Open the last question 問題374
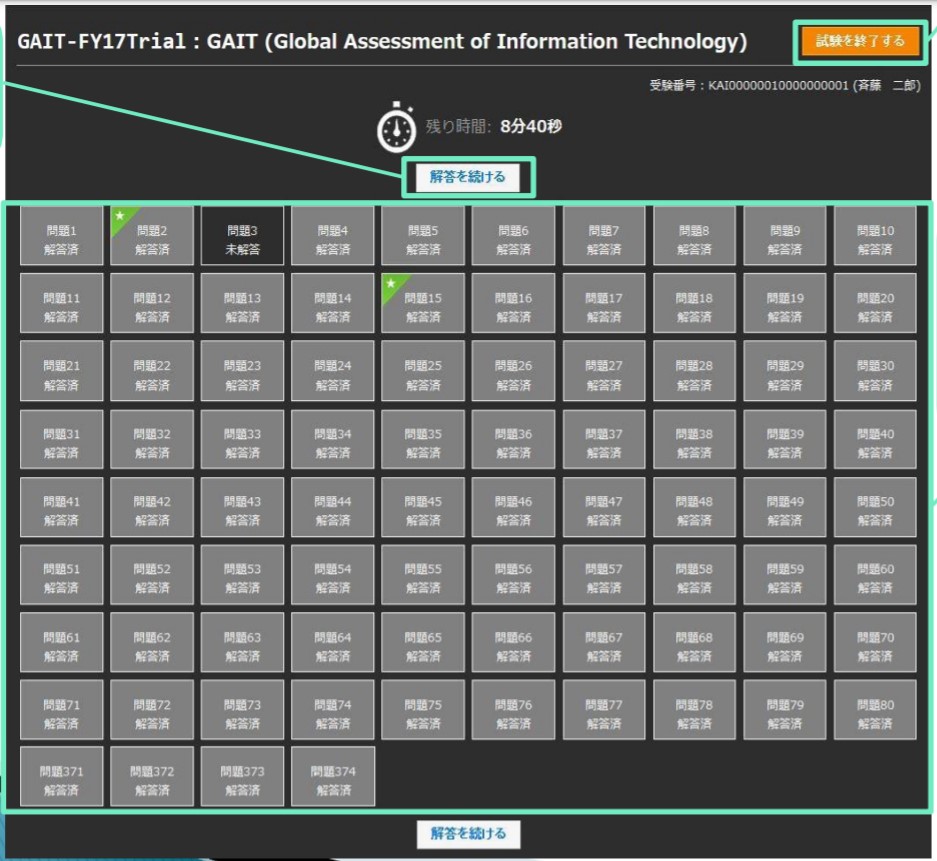Viewport: 937px width, 861px height. tap(332, 777)
